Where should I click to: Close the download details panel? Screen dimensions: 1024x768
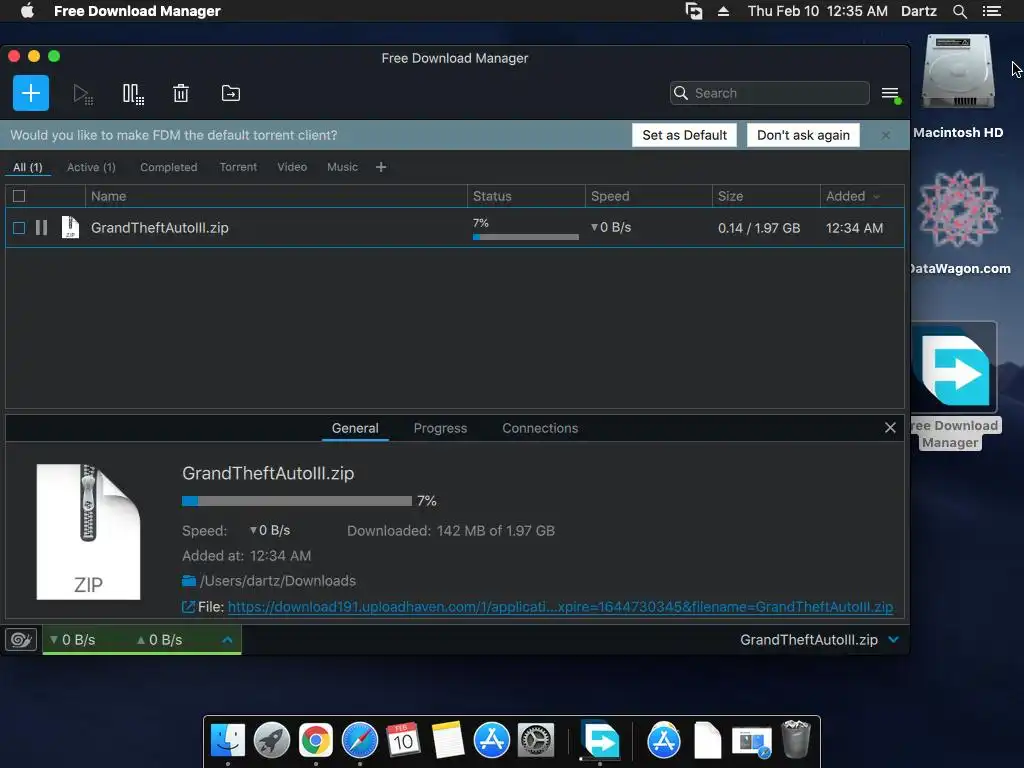pyautogui.click(x=890, y=428)
